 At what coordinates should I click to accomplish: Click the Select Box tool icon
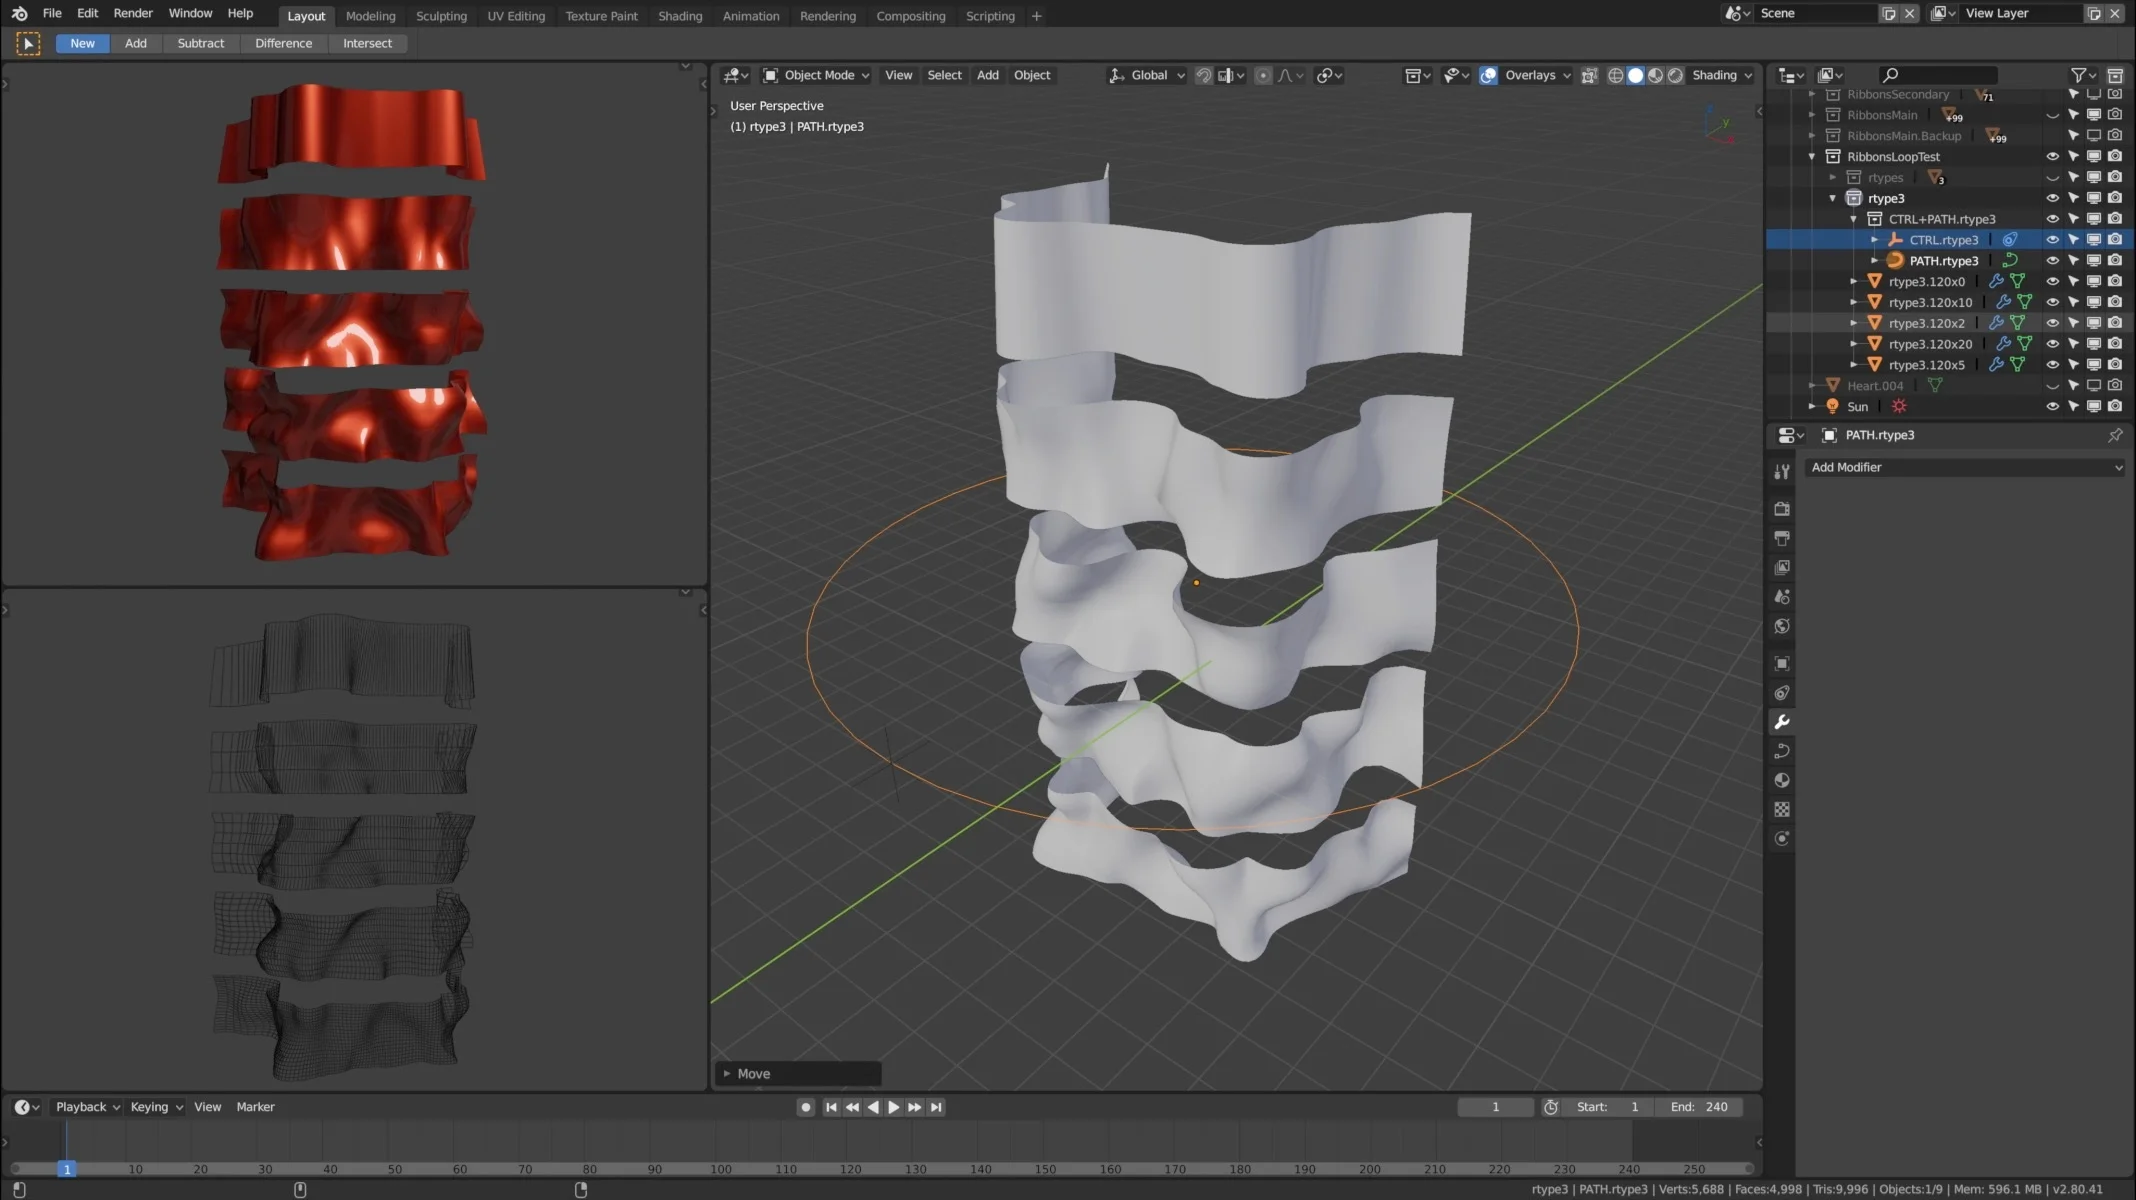tap(28, 43)
